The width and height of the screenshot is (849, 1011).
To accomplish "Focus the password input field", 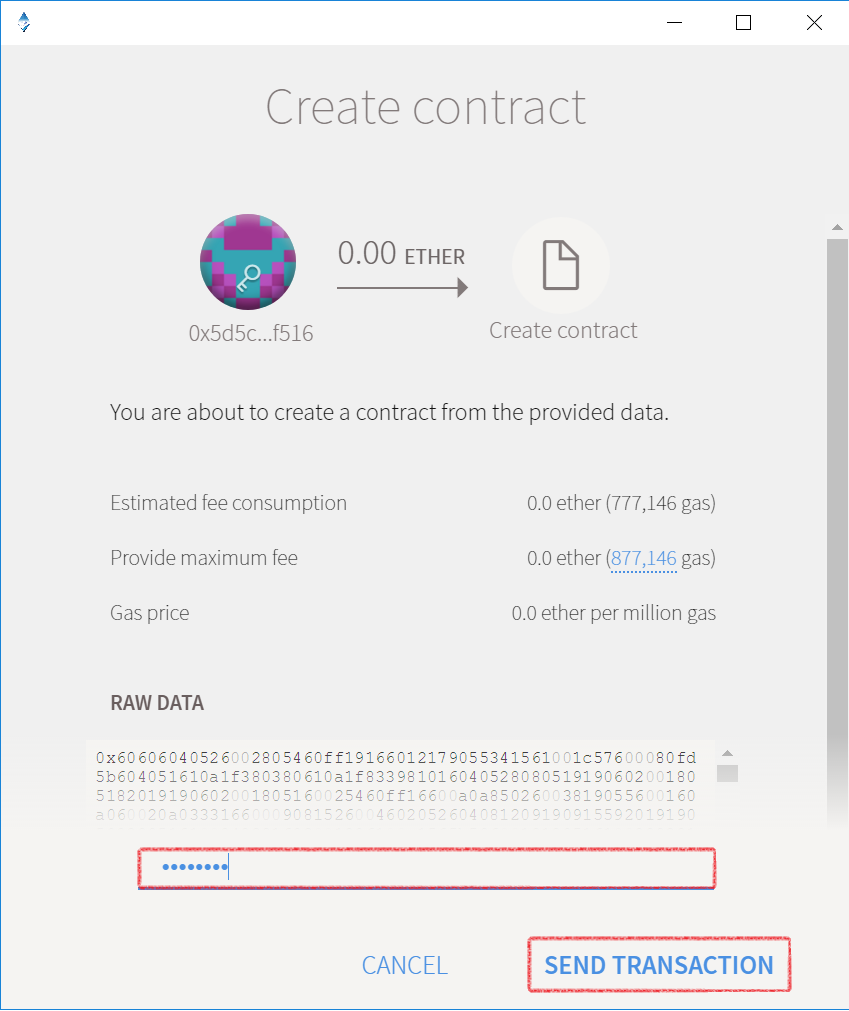I will [x=427, y=868].
